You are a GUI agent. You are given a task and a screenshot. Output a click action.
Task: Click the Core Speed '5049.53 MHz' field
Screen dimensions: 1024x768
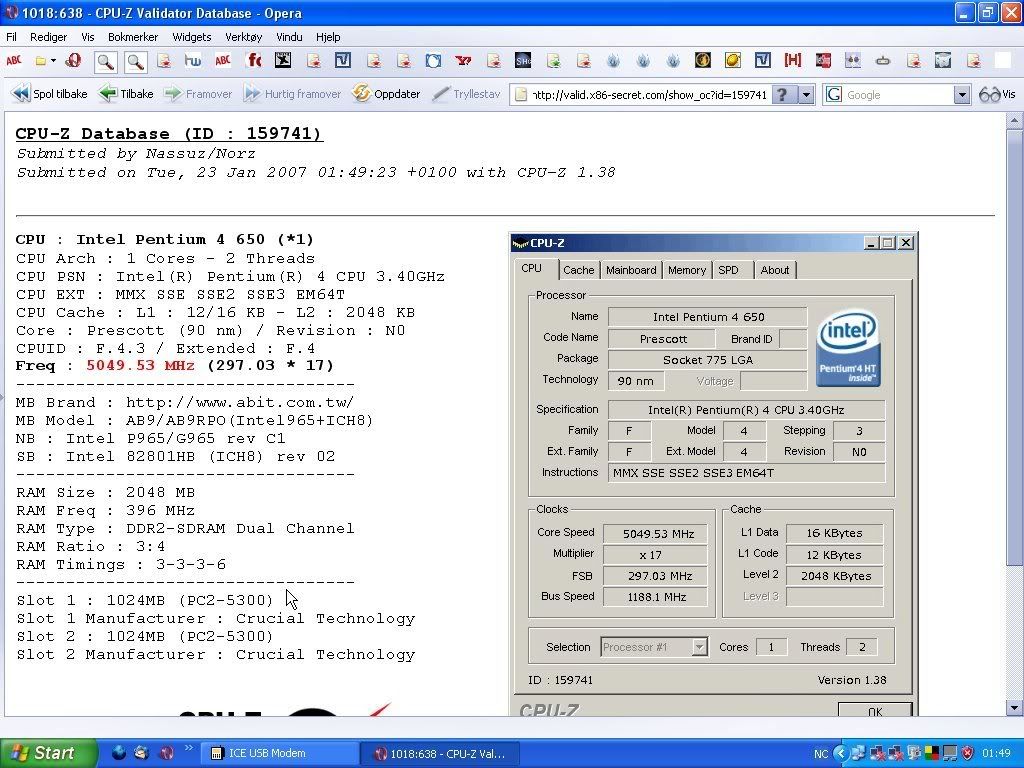(x=655, y=534)
